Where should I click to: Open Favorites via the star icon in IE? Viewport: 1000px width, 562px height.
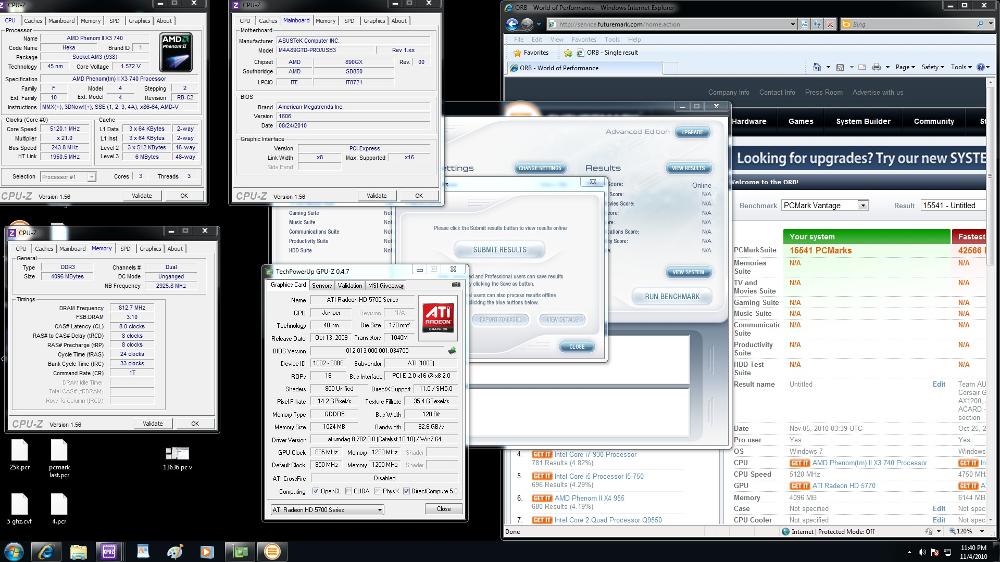tap(518, 53)
